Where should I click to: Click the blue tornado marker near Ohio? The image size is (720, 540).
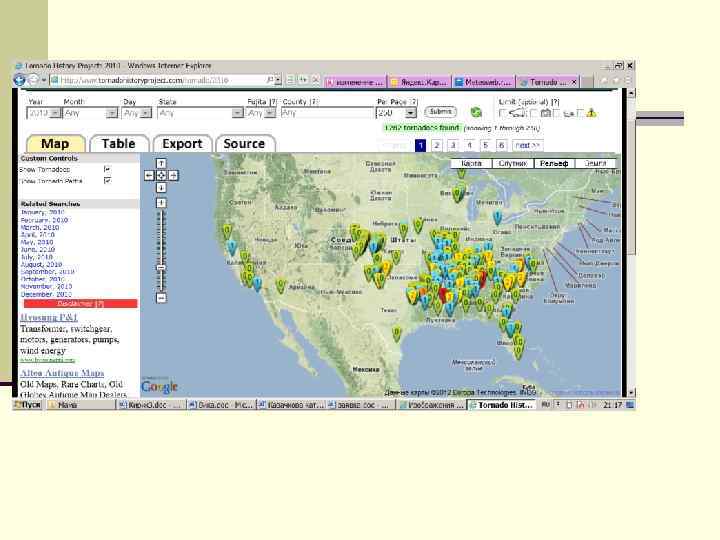[x=497, y=216]
